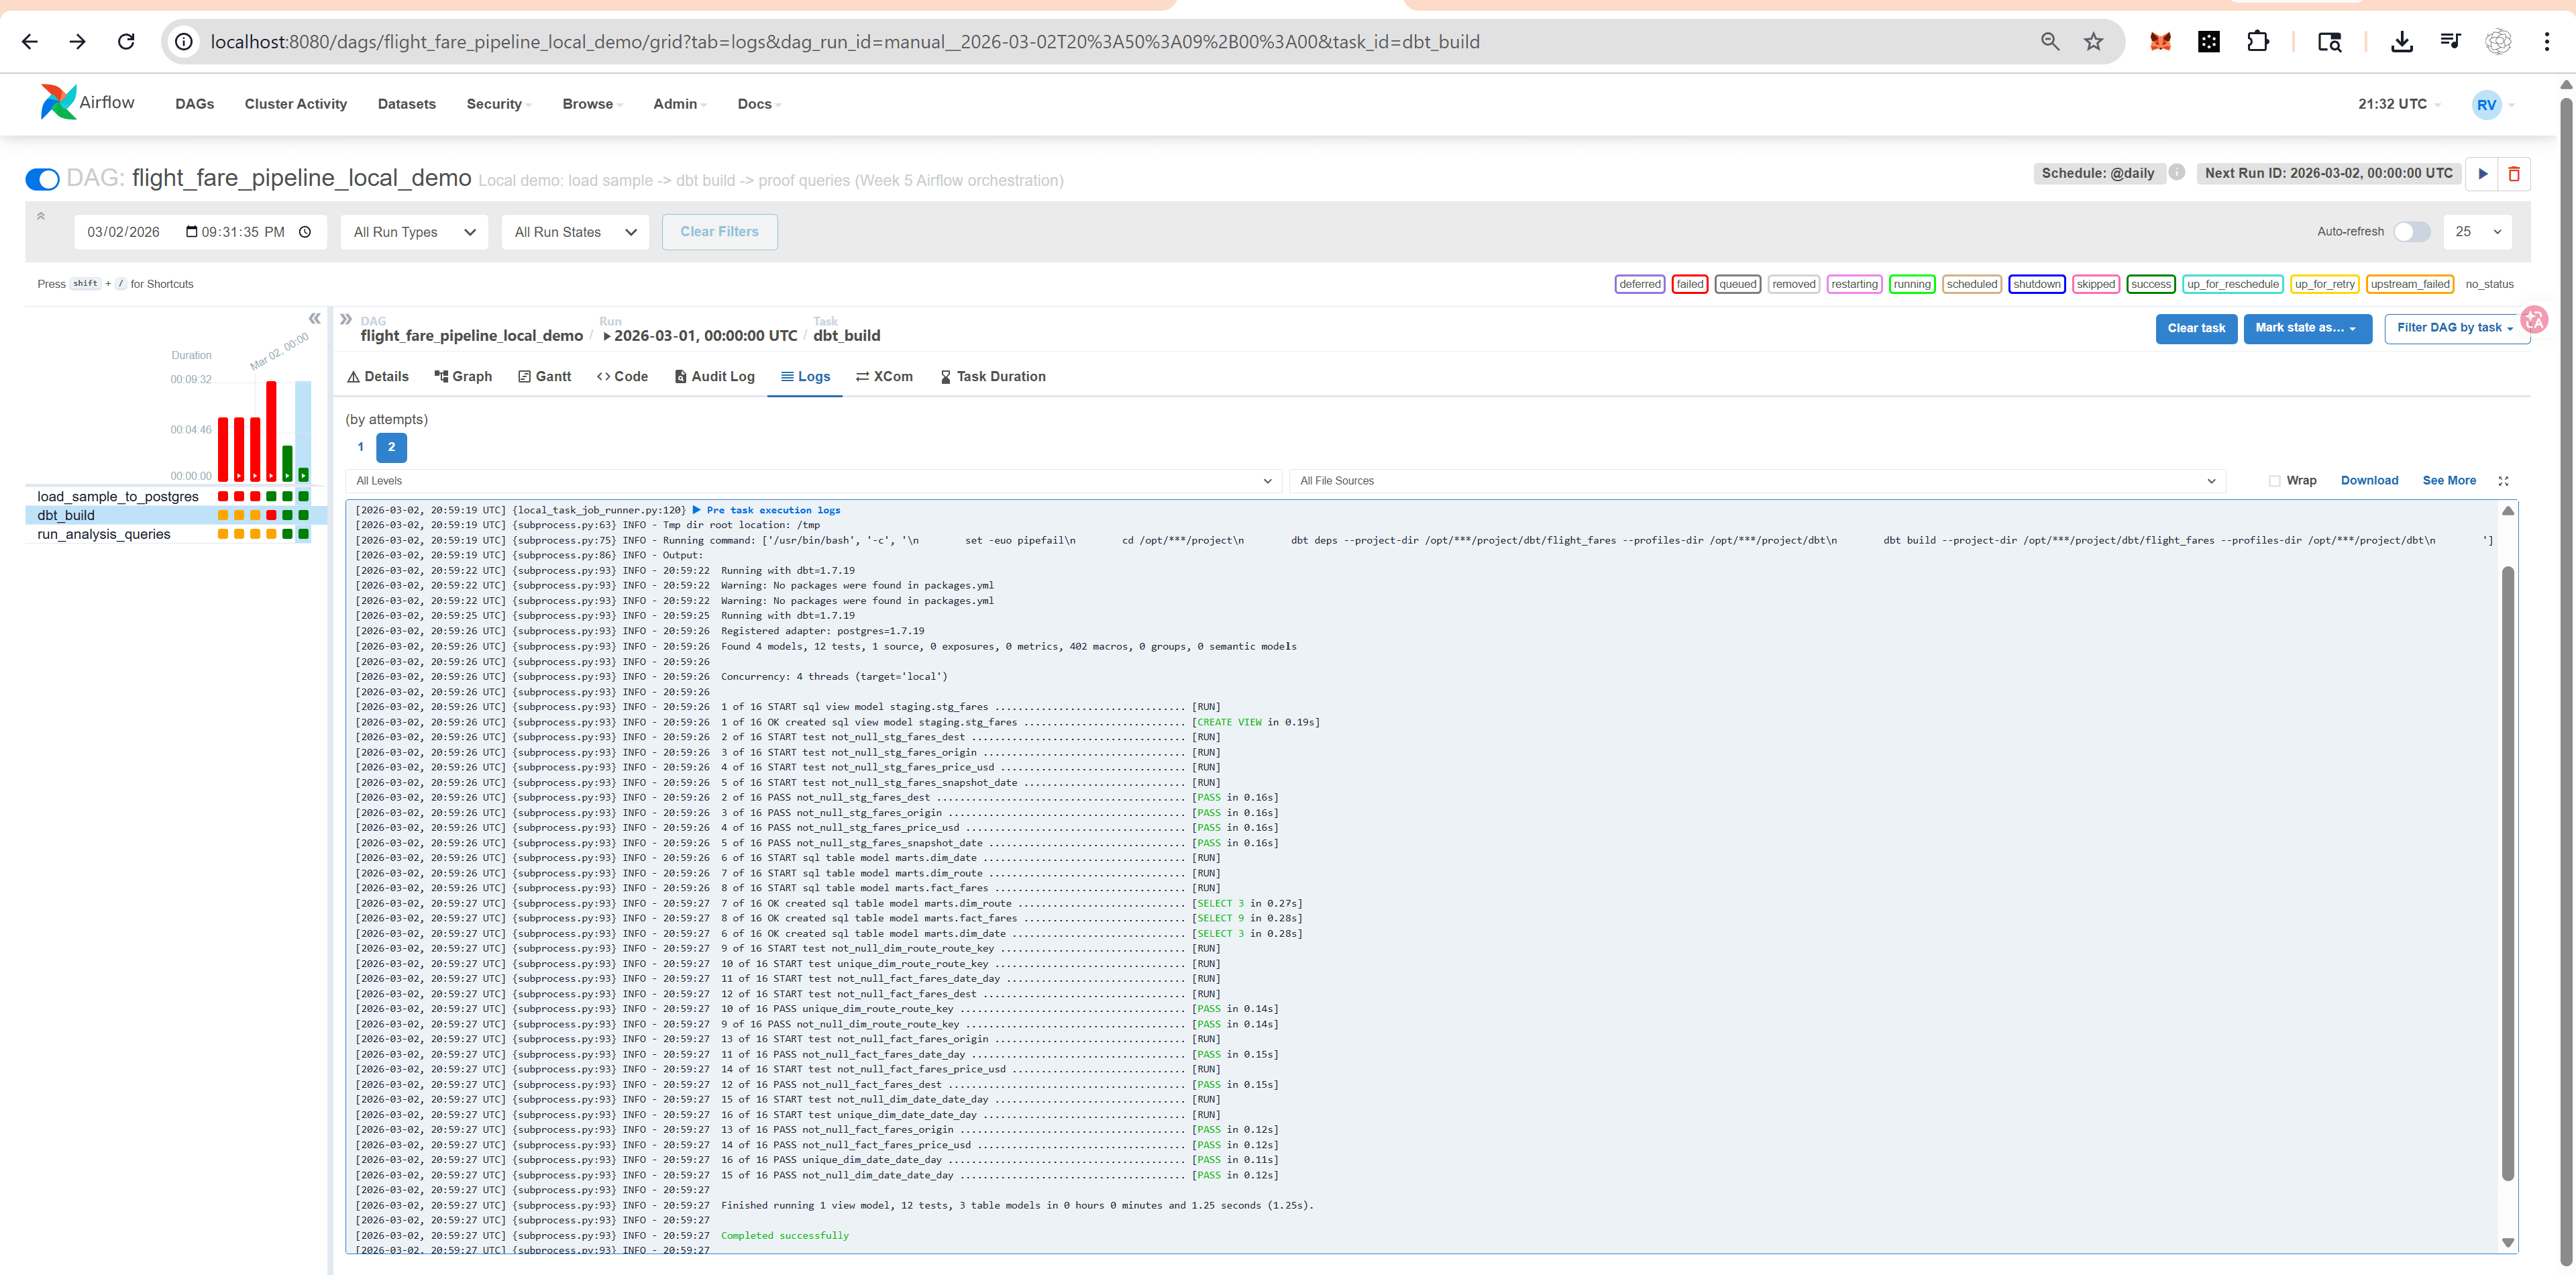Open the Mark state as... dropdown
The width and height of the screenshot is (2576, 1275).
pos(2307,328)
